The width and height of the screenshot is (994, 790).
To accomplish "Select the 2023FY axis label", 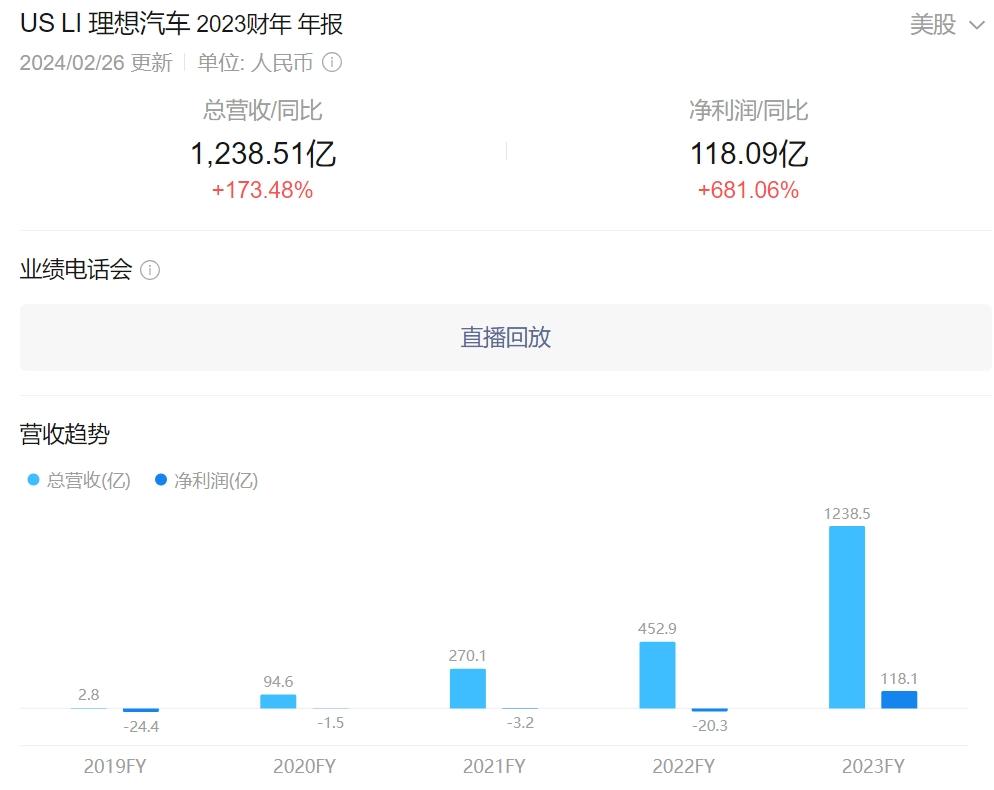I will pyautogui.click(x=873, y=767).
